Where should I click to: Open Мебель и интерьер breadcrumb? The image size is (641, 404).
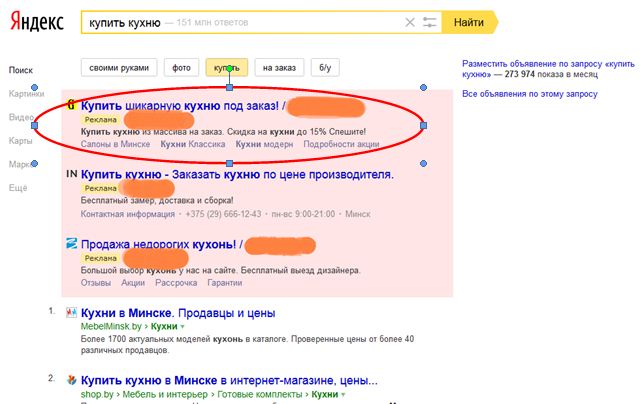point(165,394)
